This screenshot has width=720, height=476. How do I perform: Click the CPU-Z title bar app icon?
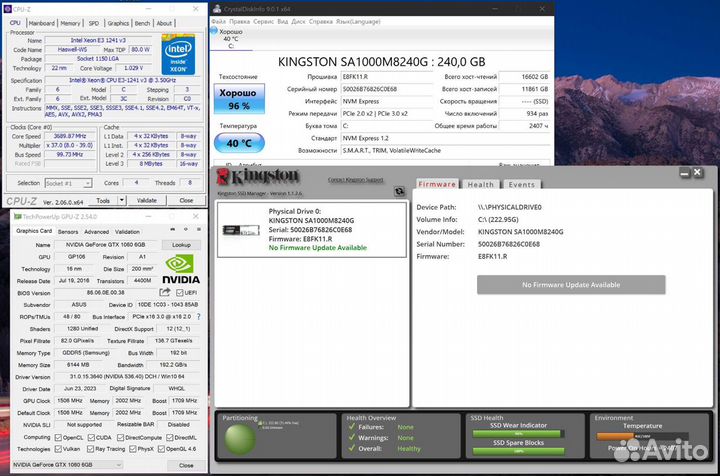point(7,9)
